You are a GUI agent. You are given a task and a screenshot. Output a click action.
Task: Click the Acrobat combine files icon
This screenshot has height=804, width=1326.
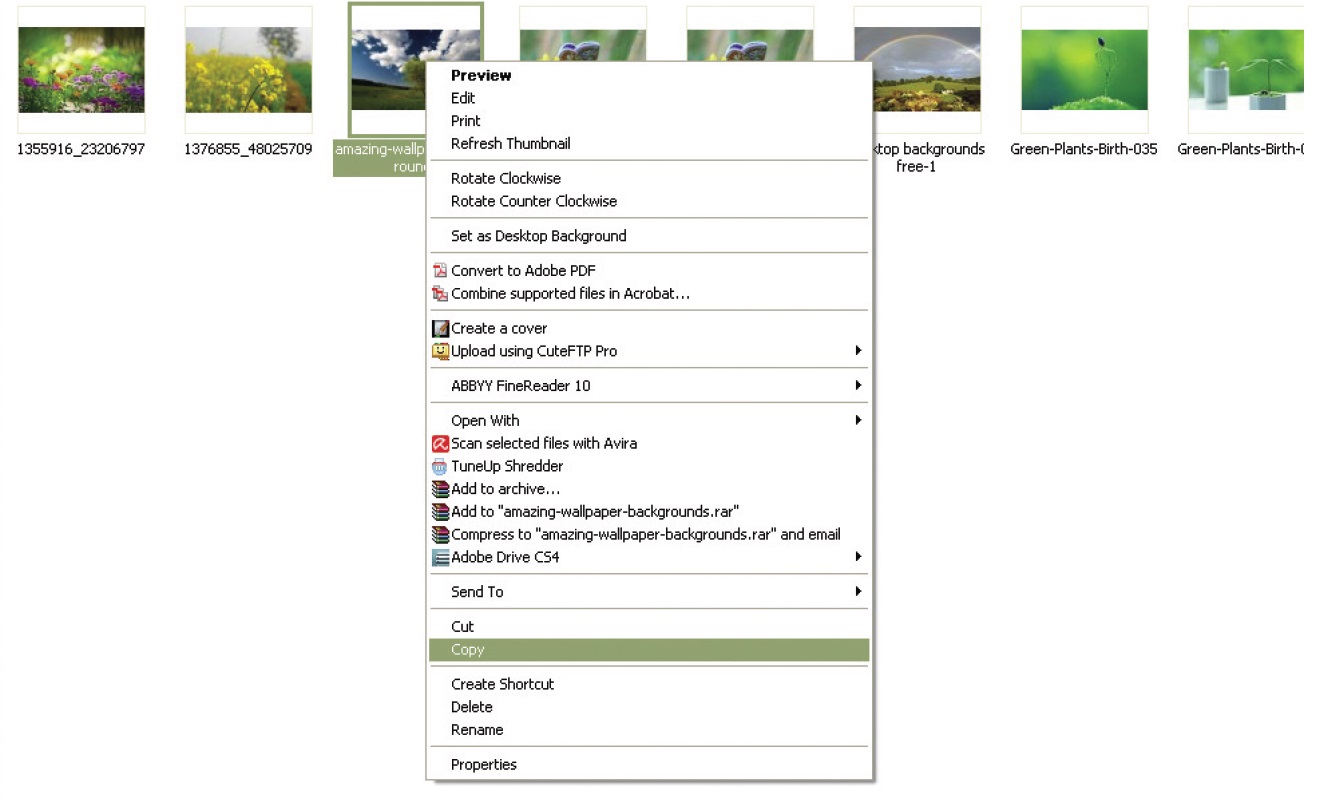[x=439, y=294]
